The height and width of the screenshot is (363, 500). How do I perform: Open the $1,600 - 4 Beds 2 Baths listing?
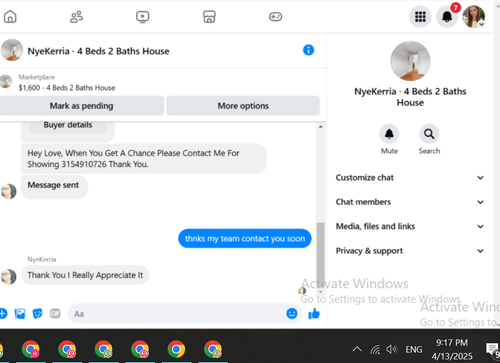(x=67, y=88)
